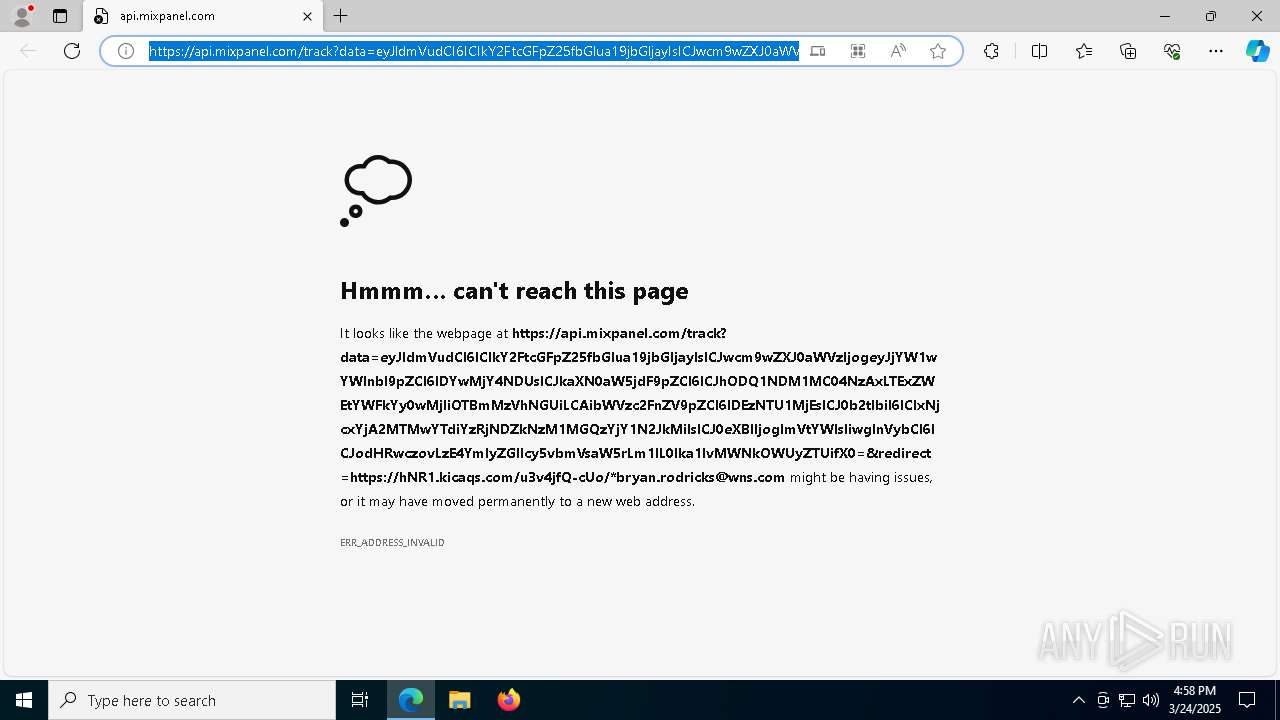The height and width of the screenshot is (720, 1280).
Task: Close the api.mixpanel.com tab
Action: 307,16
